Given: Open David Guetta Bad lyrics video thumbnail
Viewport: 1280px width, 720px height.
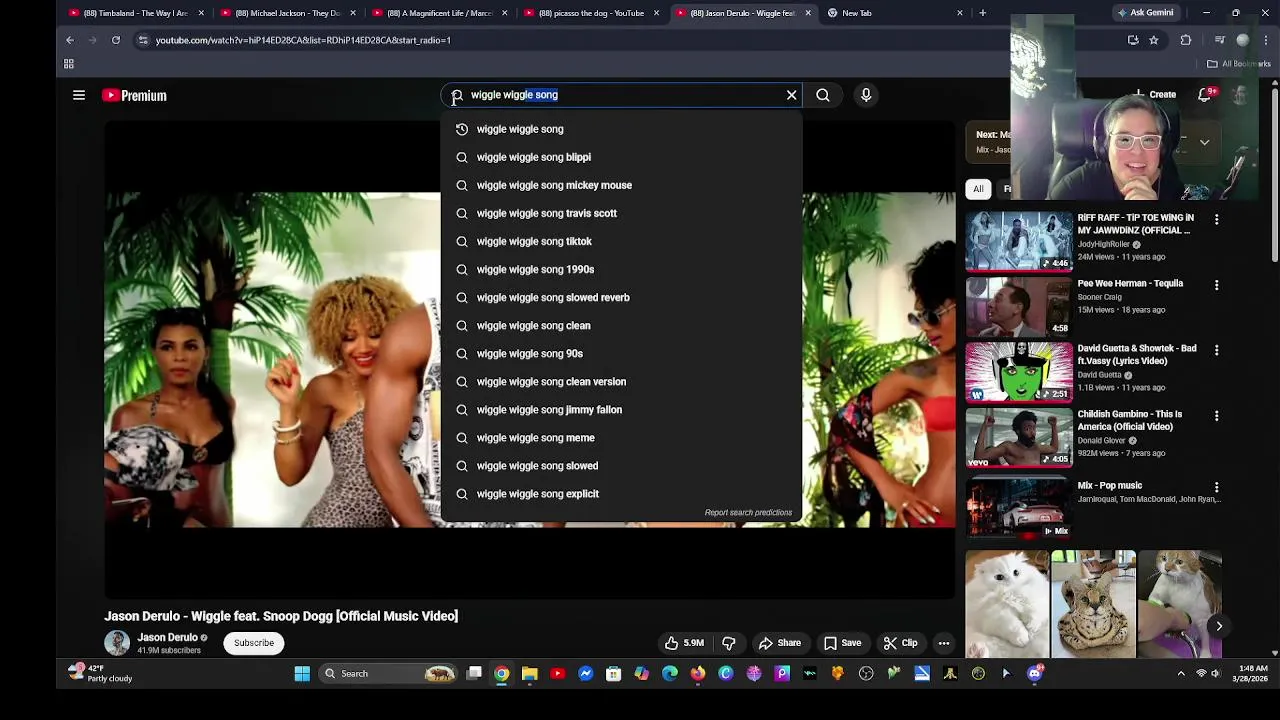Looking at the screenshot, I should tap(1018, 371).
